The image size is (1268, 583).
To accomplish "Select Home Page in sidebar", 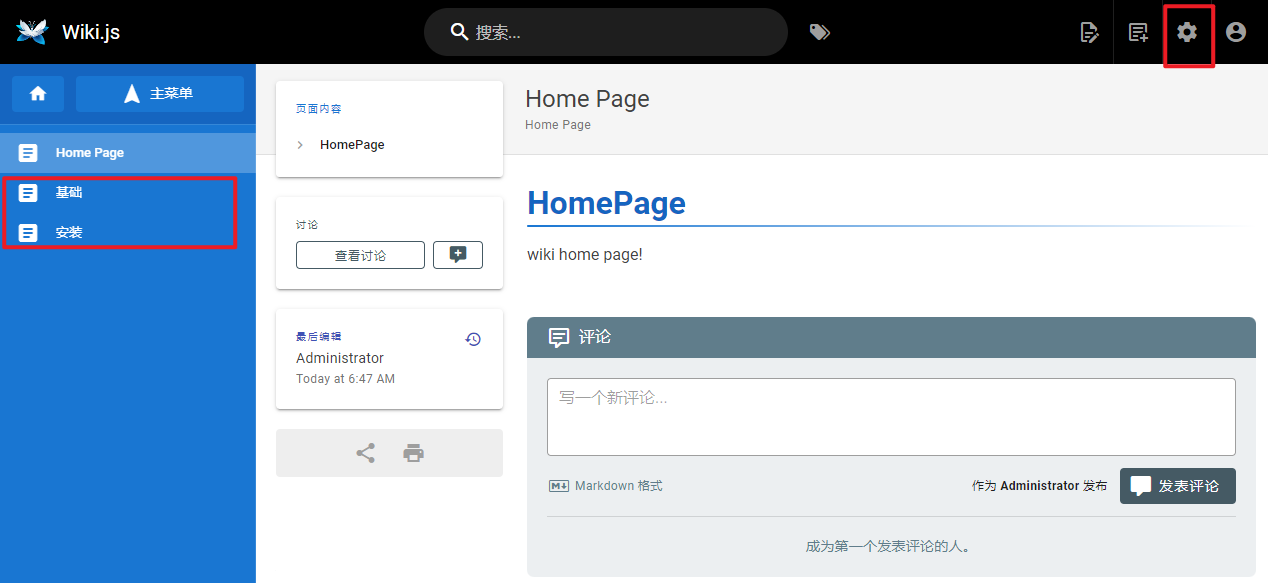I will click(x=128, y=153).
